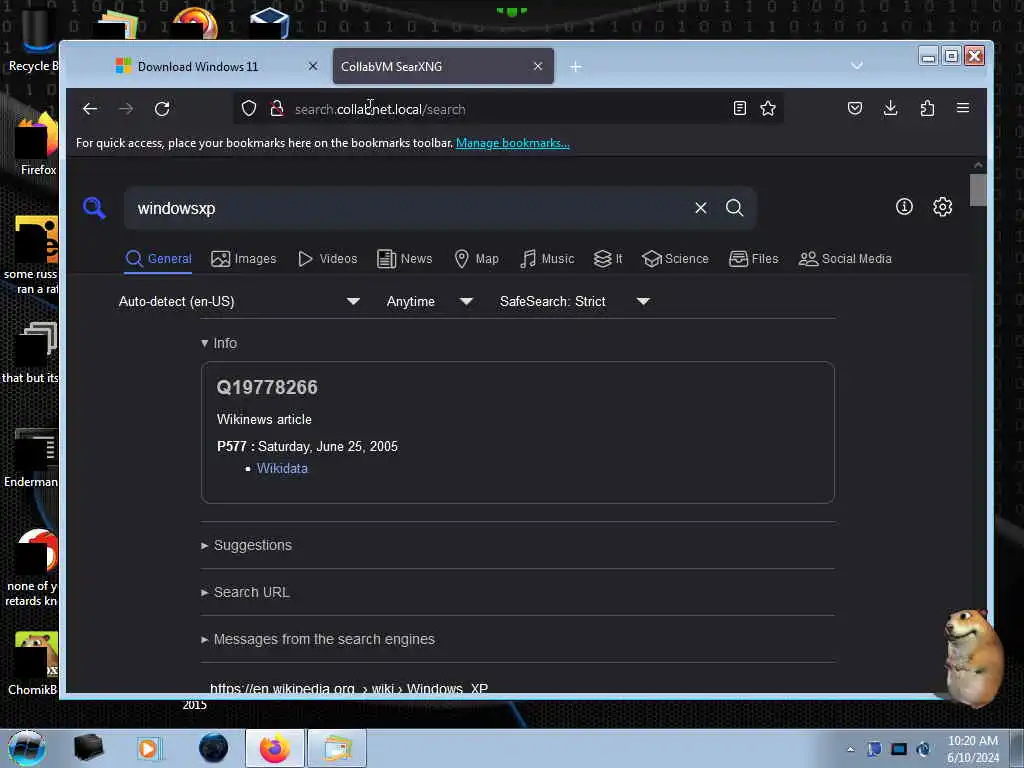The image size is (1024, 768).
Task: Expand the Suggestions section
Action: [x=246, y=545]
